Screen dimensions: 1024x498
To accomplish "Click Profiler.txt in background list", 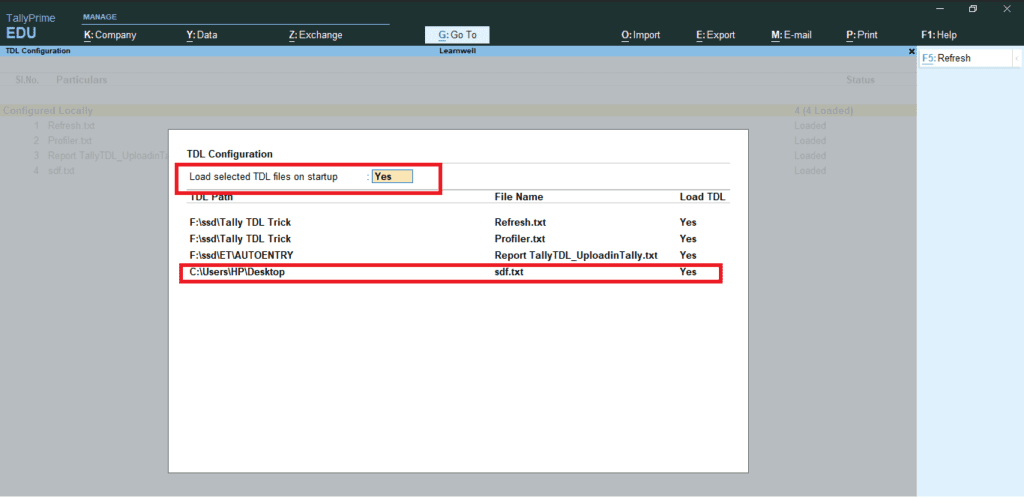I will (x=69, y=140).
